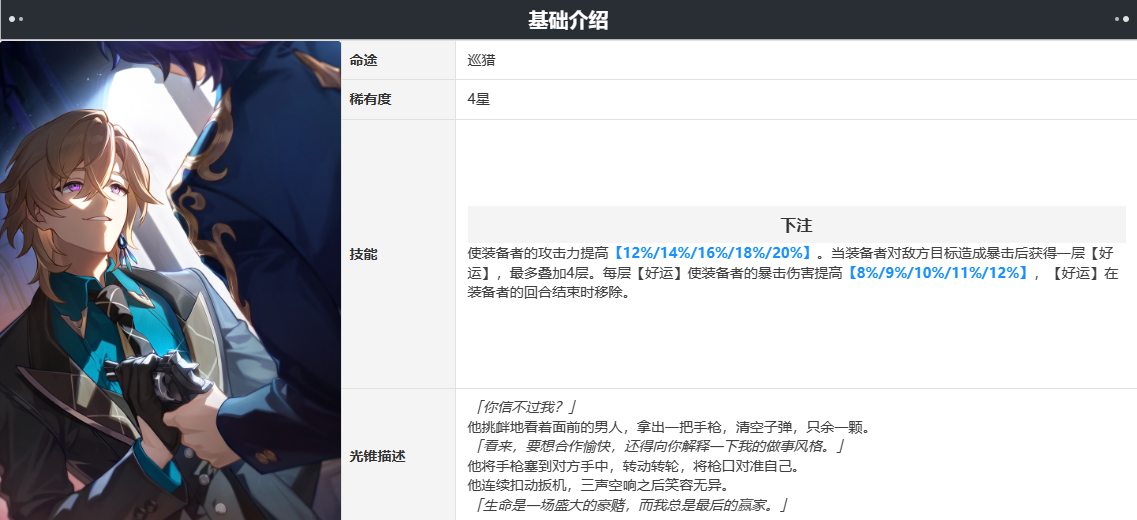Click the two dots left of header
The height and width of the screenshot is (520, 1137).
[x=15, y=20]
